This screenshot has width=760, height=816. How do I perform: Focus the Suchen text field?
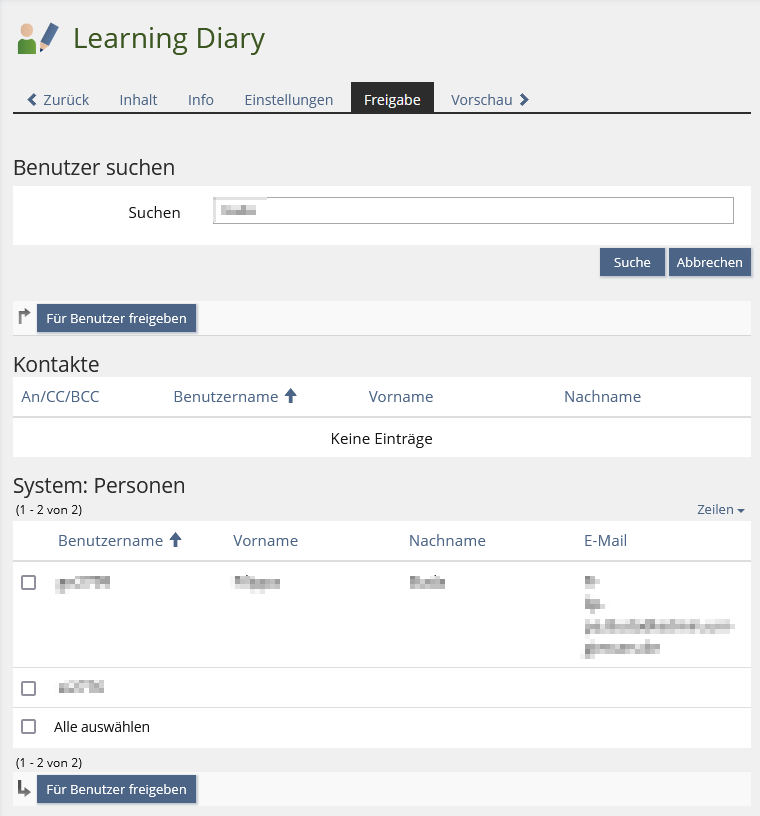473,210
